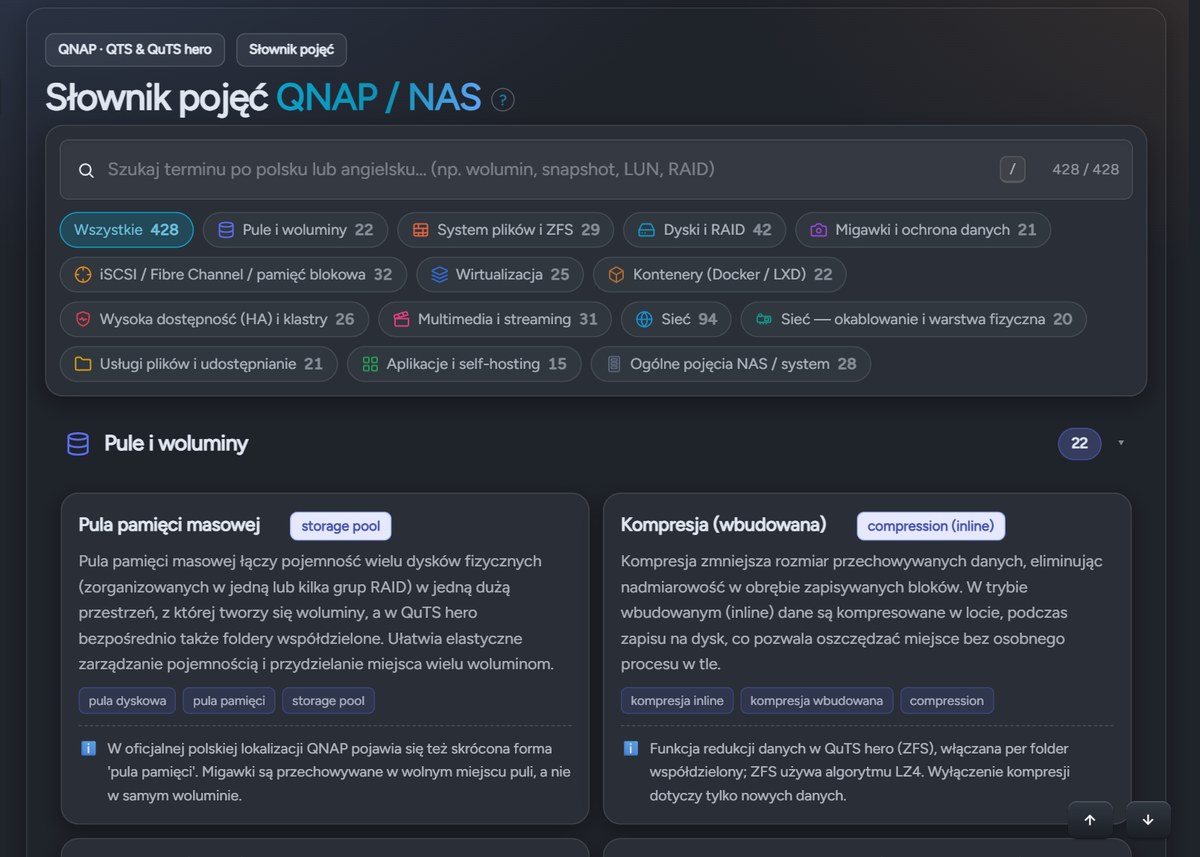Click the Kompresja (wbudowana) heading
The height and width of the screenshot is (857, 1200).
click(x=724, y=525)
